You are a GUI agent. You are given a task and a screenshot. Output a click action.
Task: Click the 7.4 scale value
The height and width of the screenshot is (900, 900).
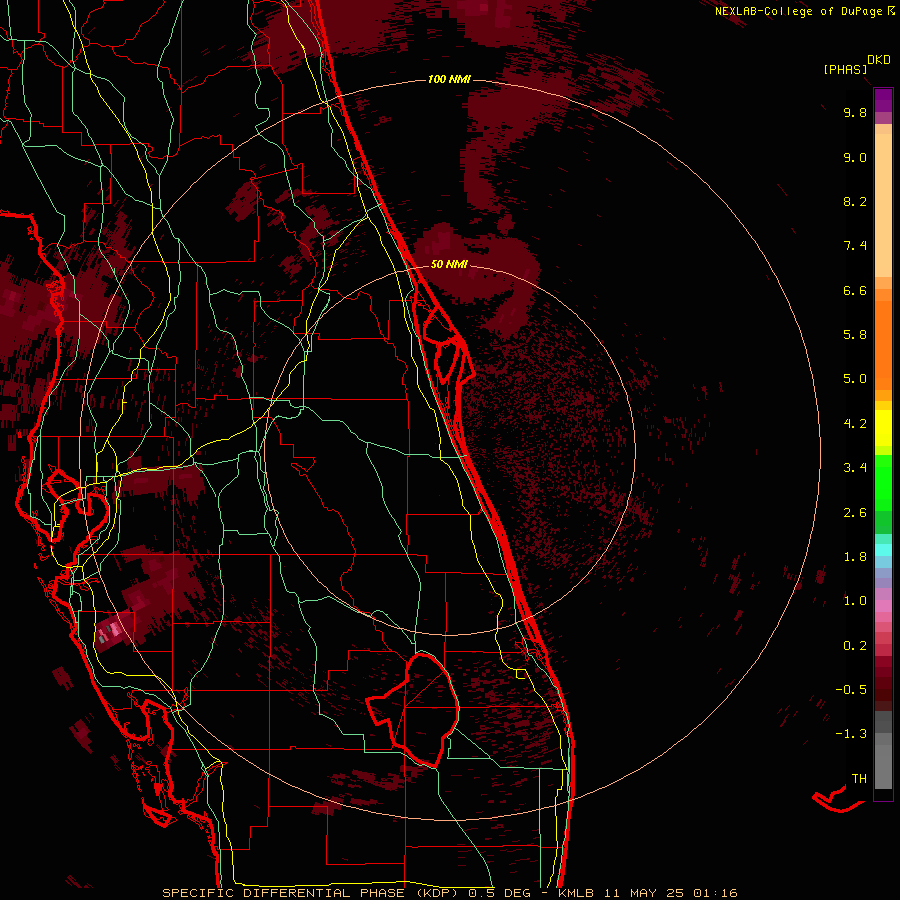pyautogui.click(x=855, y=246)
